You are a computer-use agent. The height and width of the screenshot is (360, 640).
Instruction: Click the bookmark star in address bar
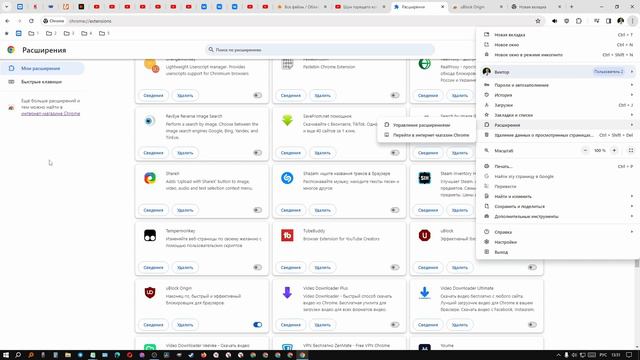point(538,21)
